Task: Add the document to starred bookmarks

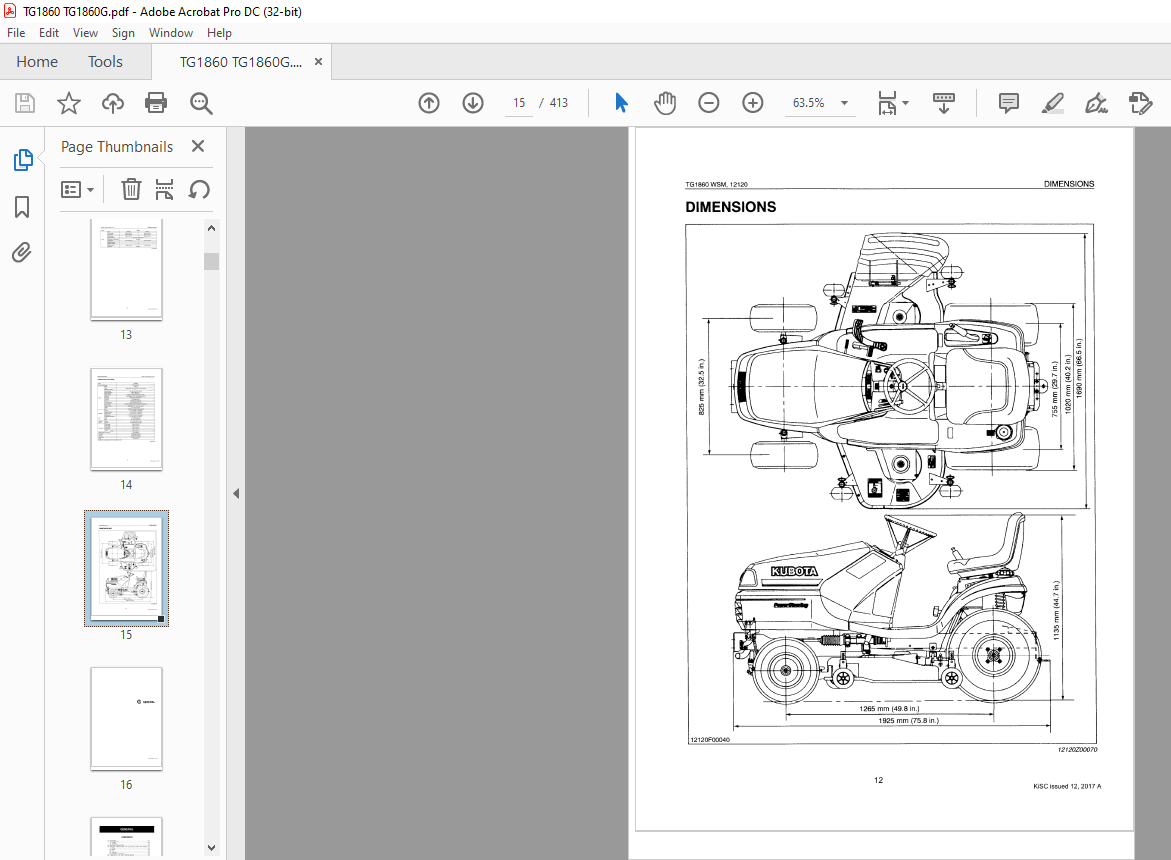Action: [69, 103]
